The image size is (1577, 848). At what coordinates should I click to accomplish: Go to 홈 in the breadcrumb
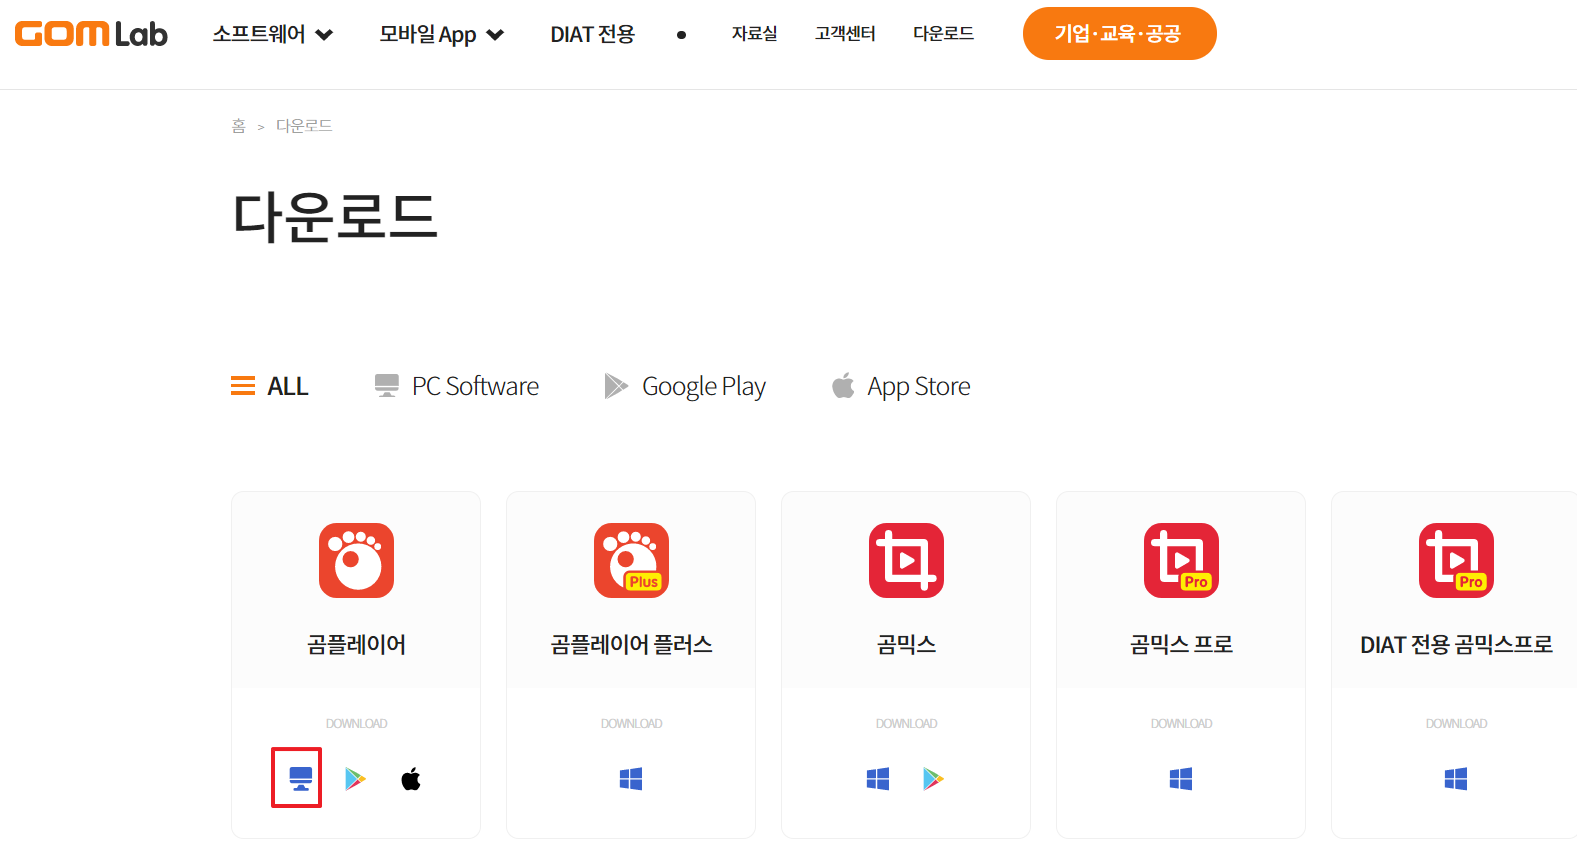tap(238, 126)
